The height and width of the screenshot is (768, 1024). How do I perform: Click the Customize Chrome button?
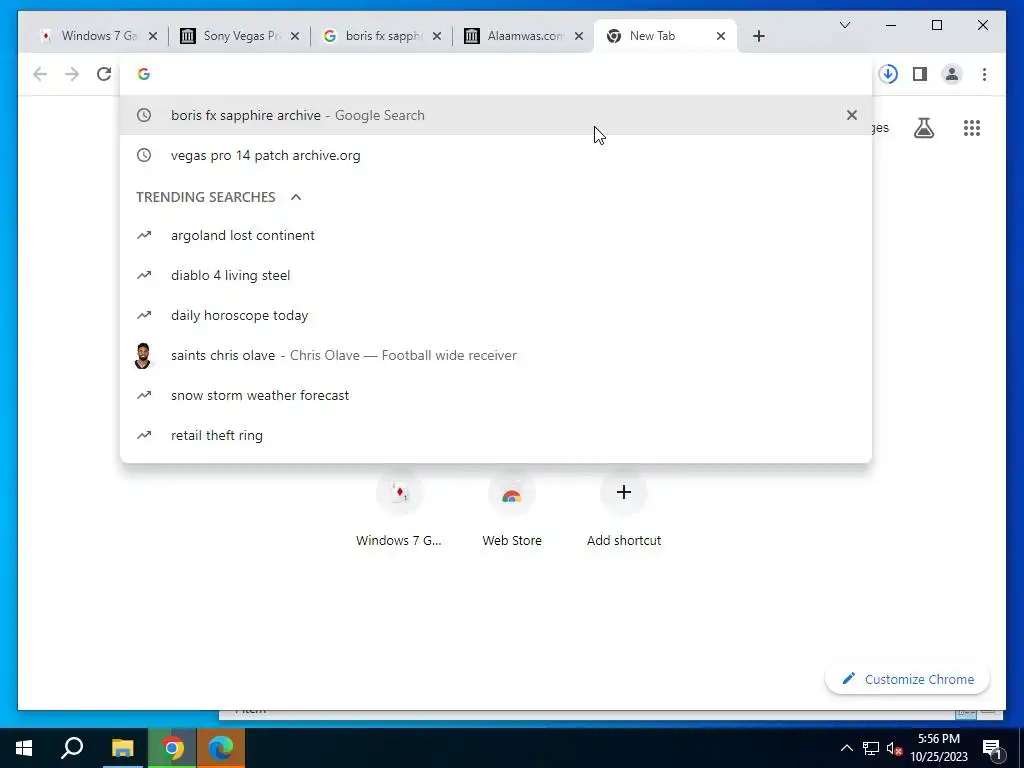point(907,679)
